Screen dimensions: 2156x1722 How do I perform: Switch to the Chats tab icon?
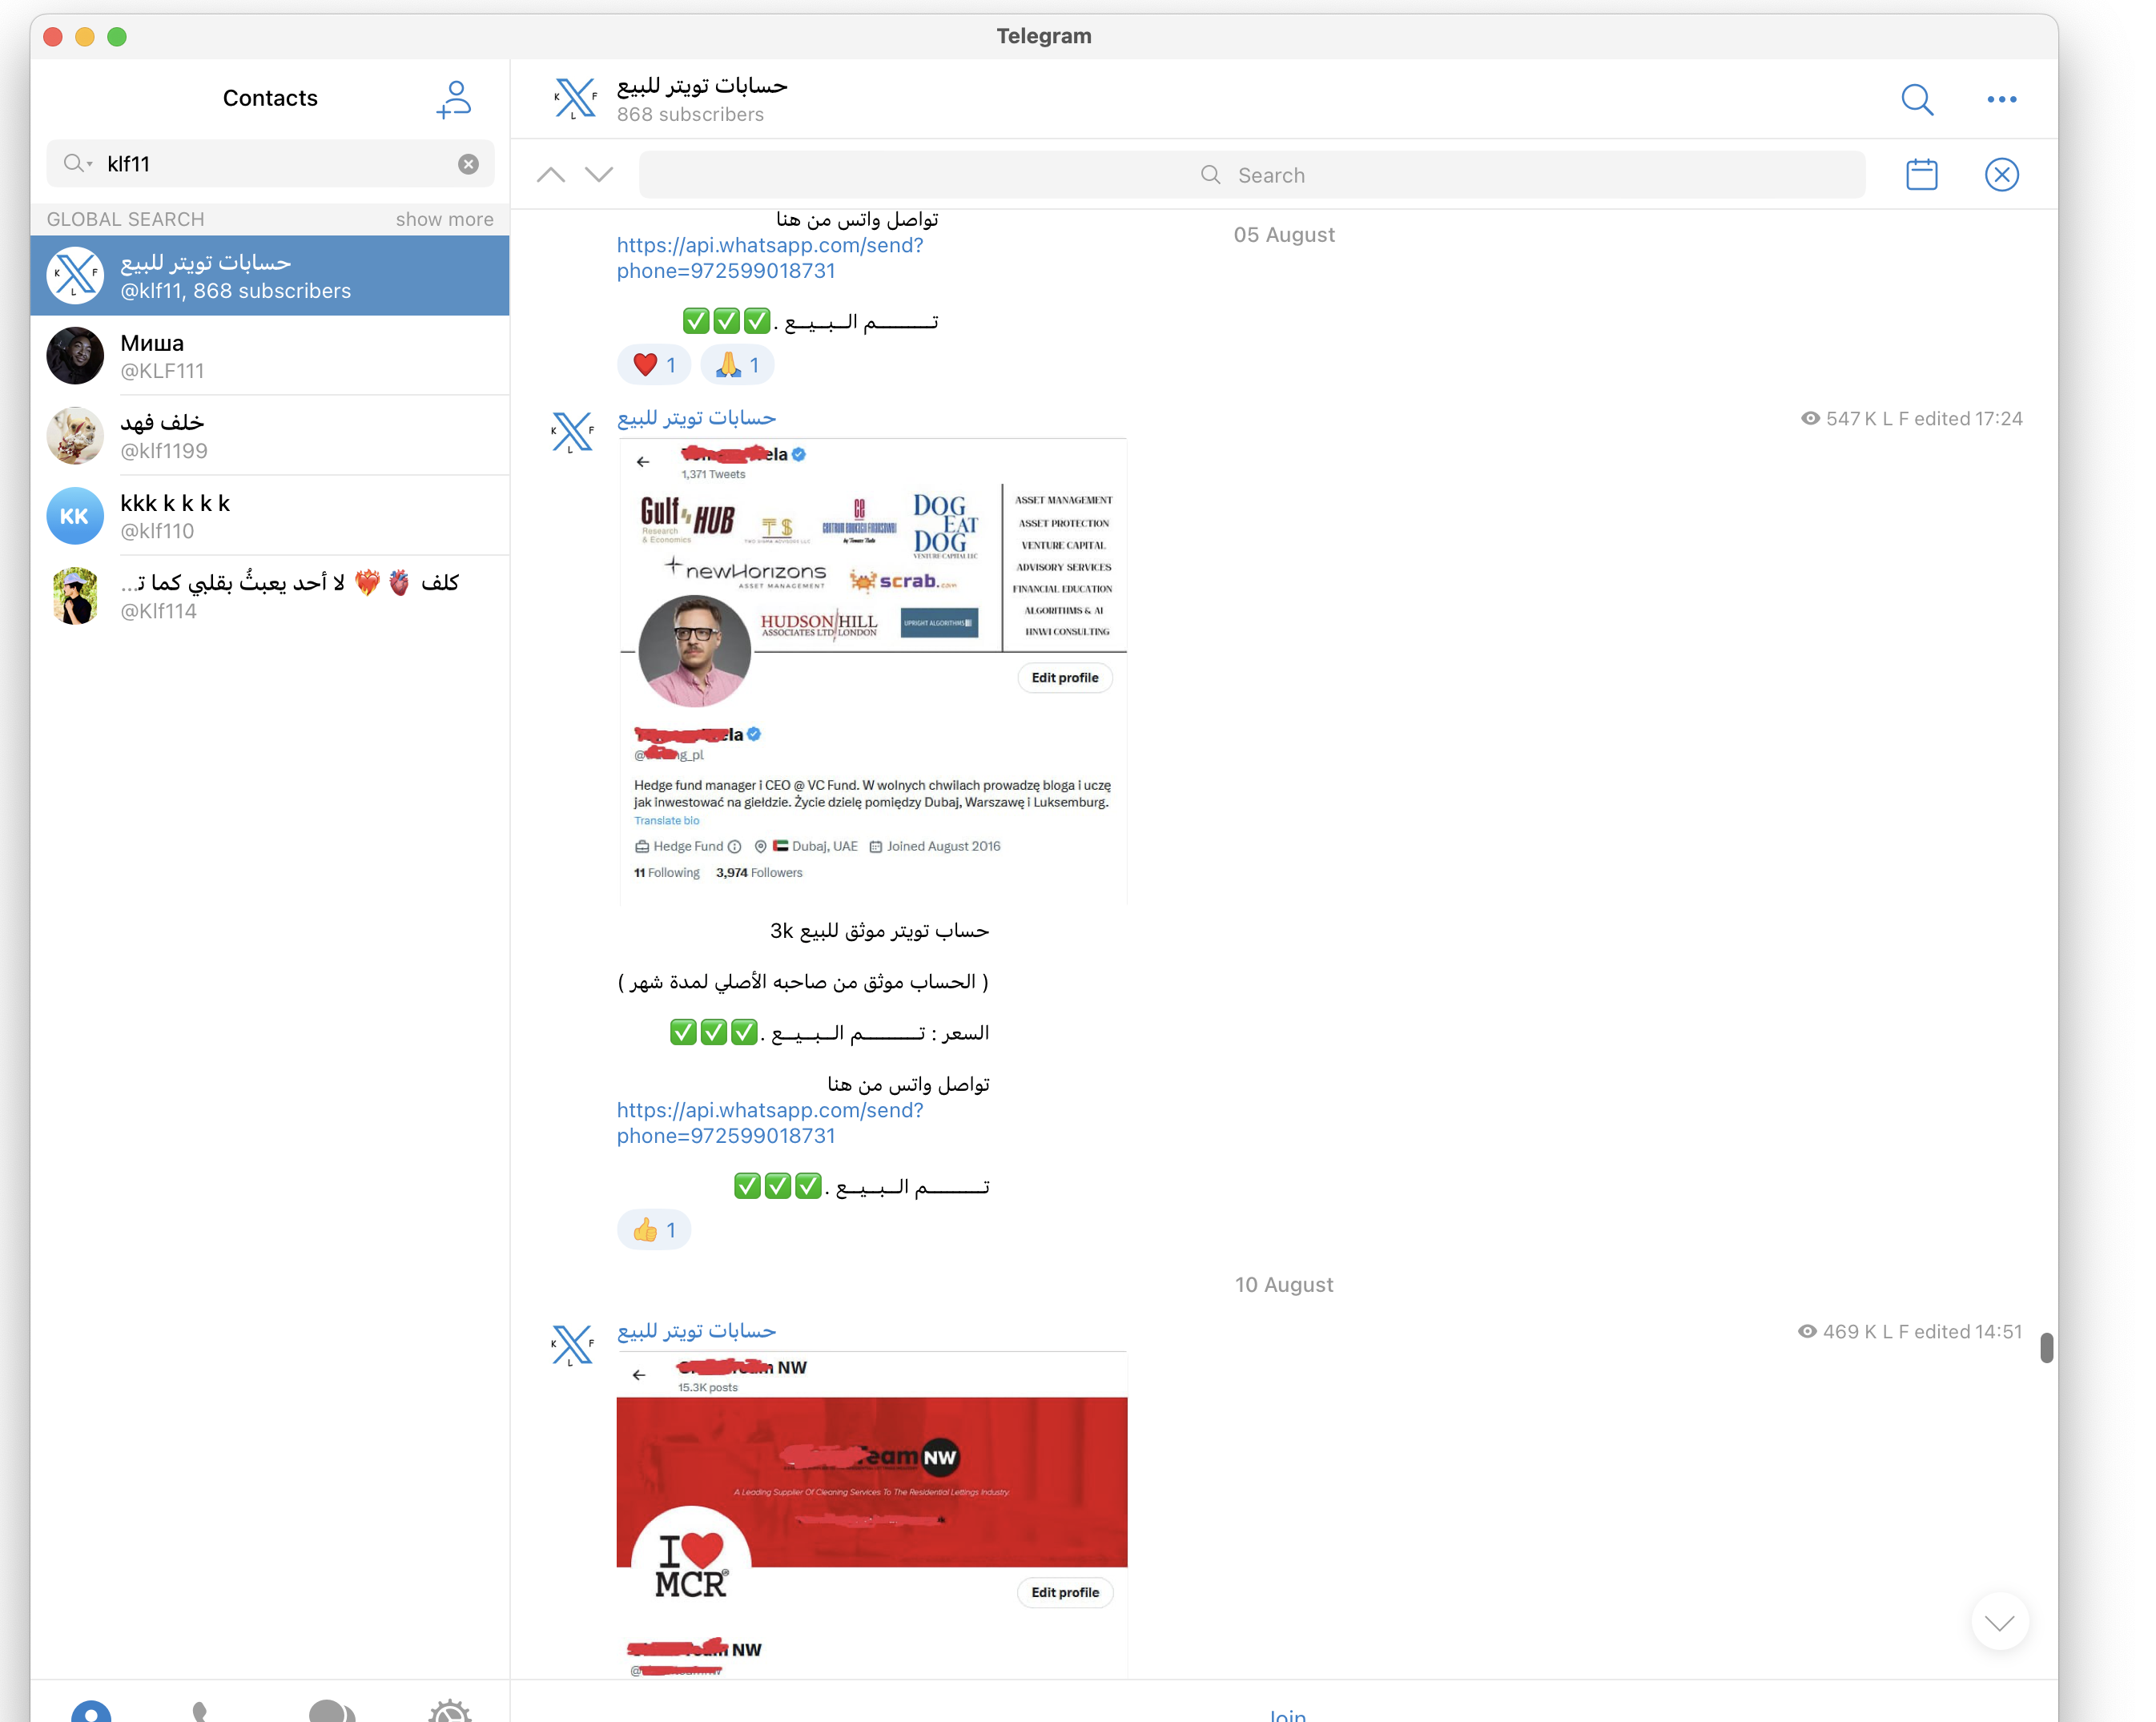coord(331,1710)
